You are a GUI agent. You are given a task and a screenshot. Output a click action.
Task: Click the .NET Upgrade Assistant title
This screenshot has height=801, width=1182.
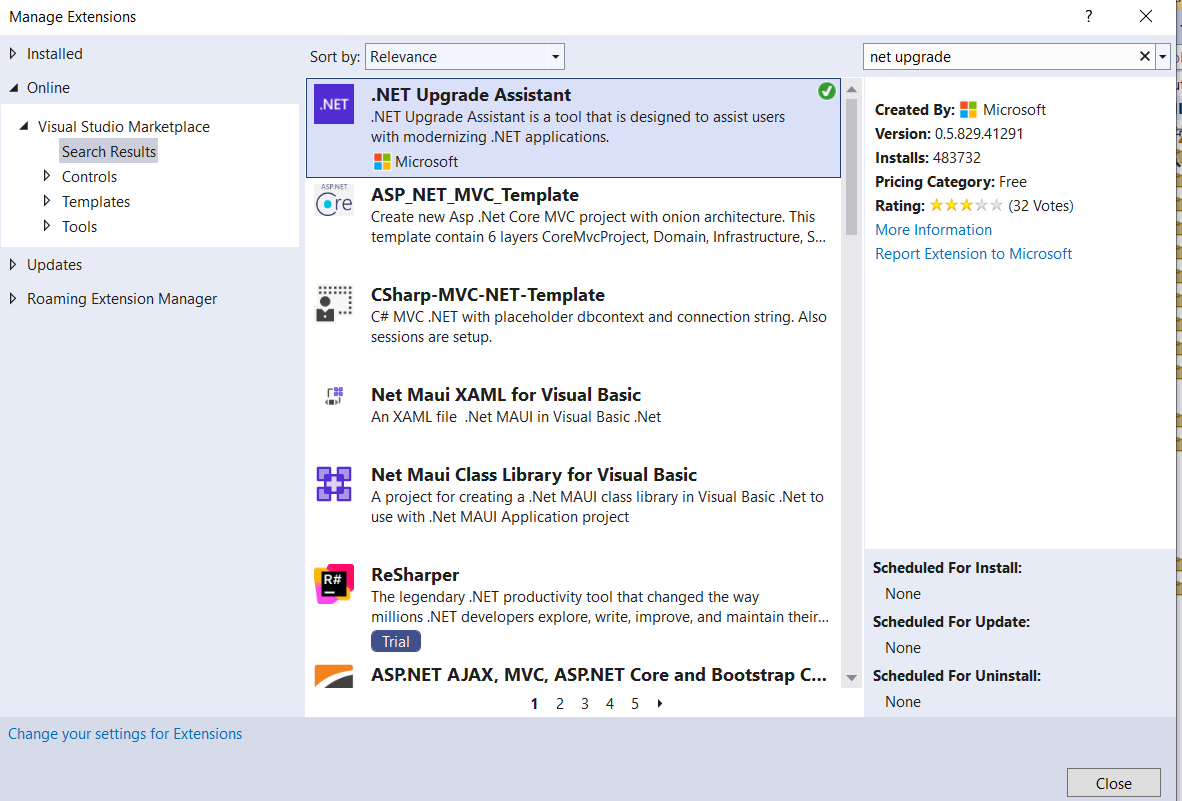tap(471, 95)
